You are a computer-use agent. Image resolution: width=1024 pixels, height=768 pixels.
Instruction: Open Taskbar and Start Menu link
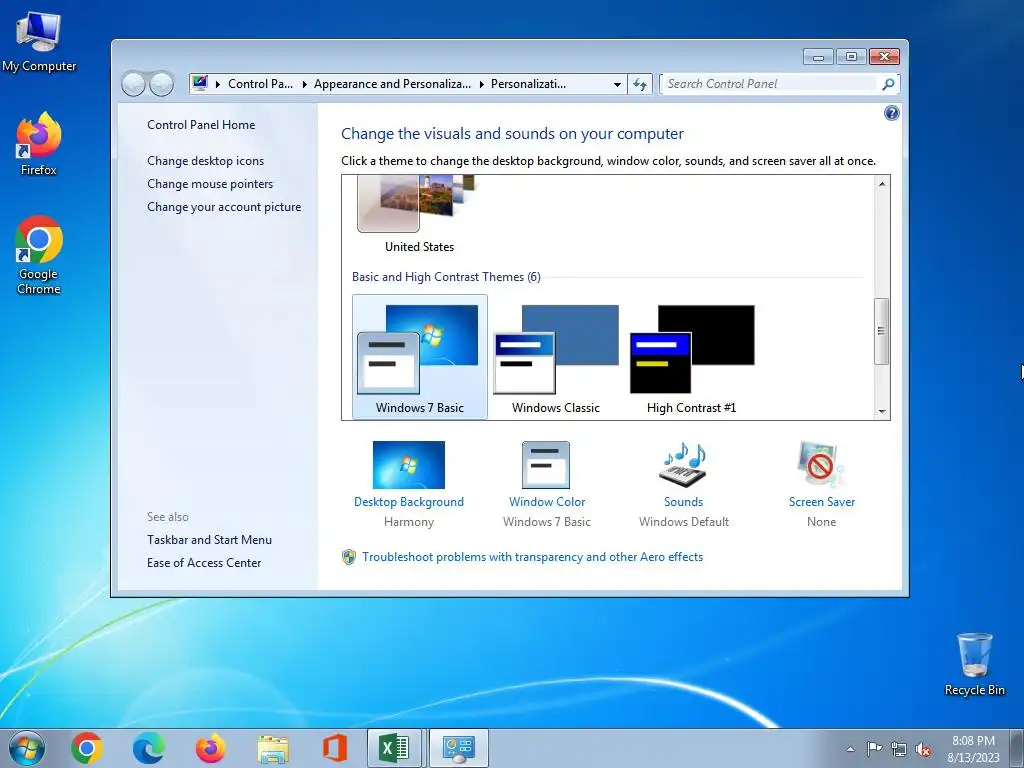click(210, 540)
